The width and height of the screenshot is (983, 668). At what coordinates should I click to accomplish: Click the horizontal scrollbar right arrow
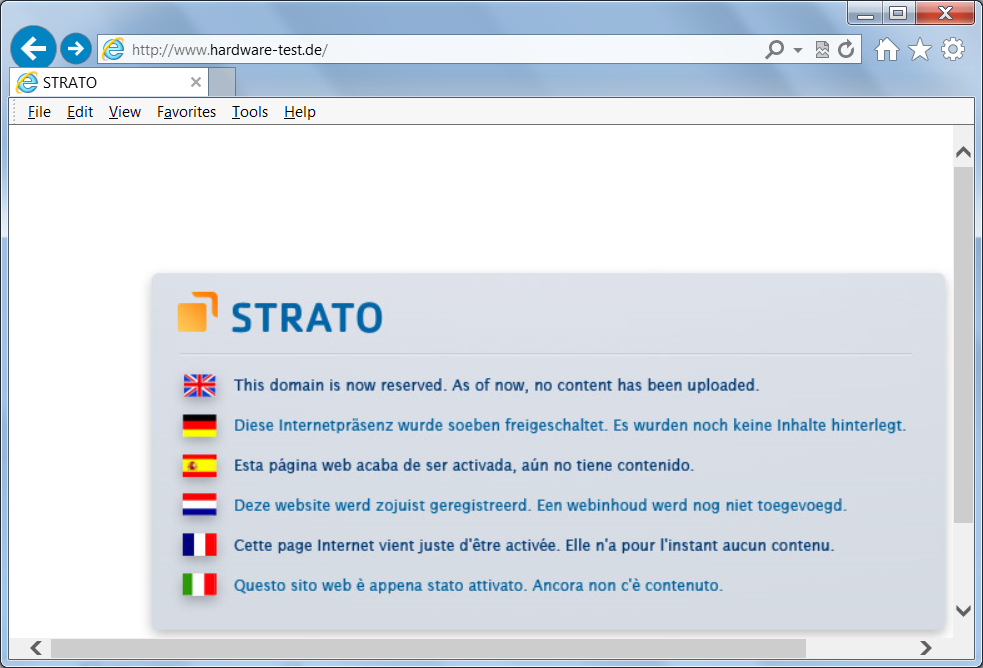click(x=925, y=648)
